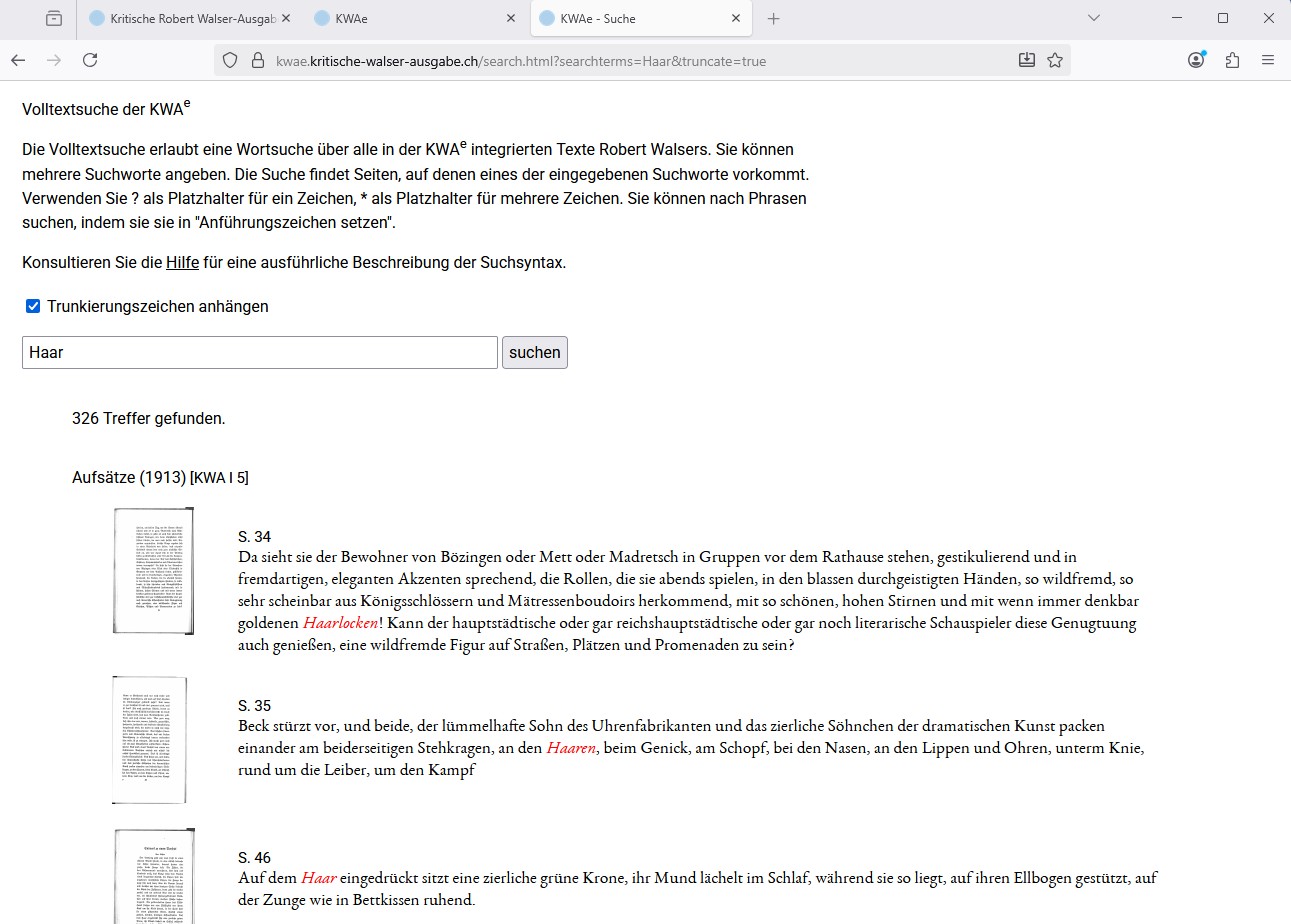Click the browser reload page icon
Image resolution: width=1291 pixels, height=924 pixels.
coord(90,60)
